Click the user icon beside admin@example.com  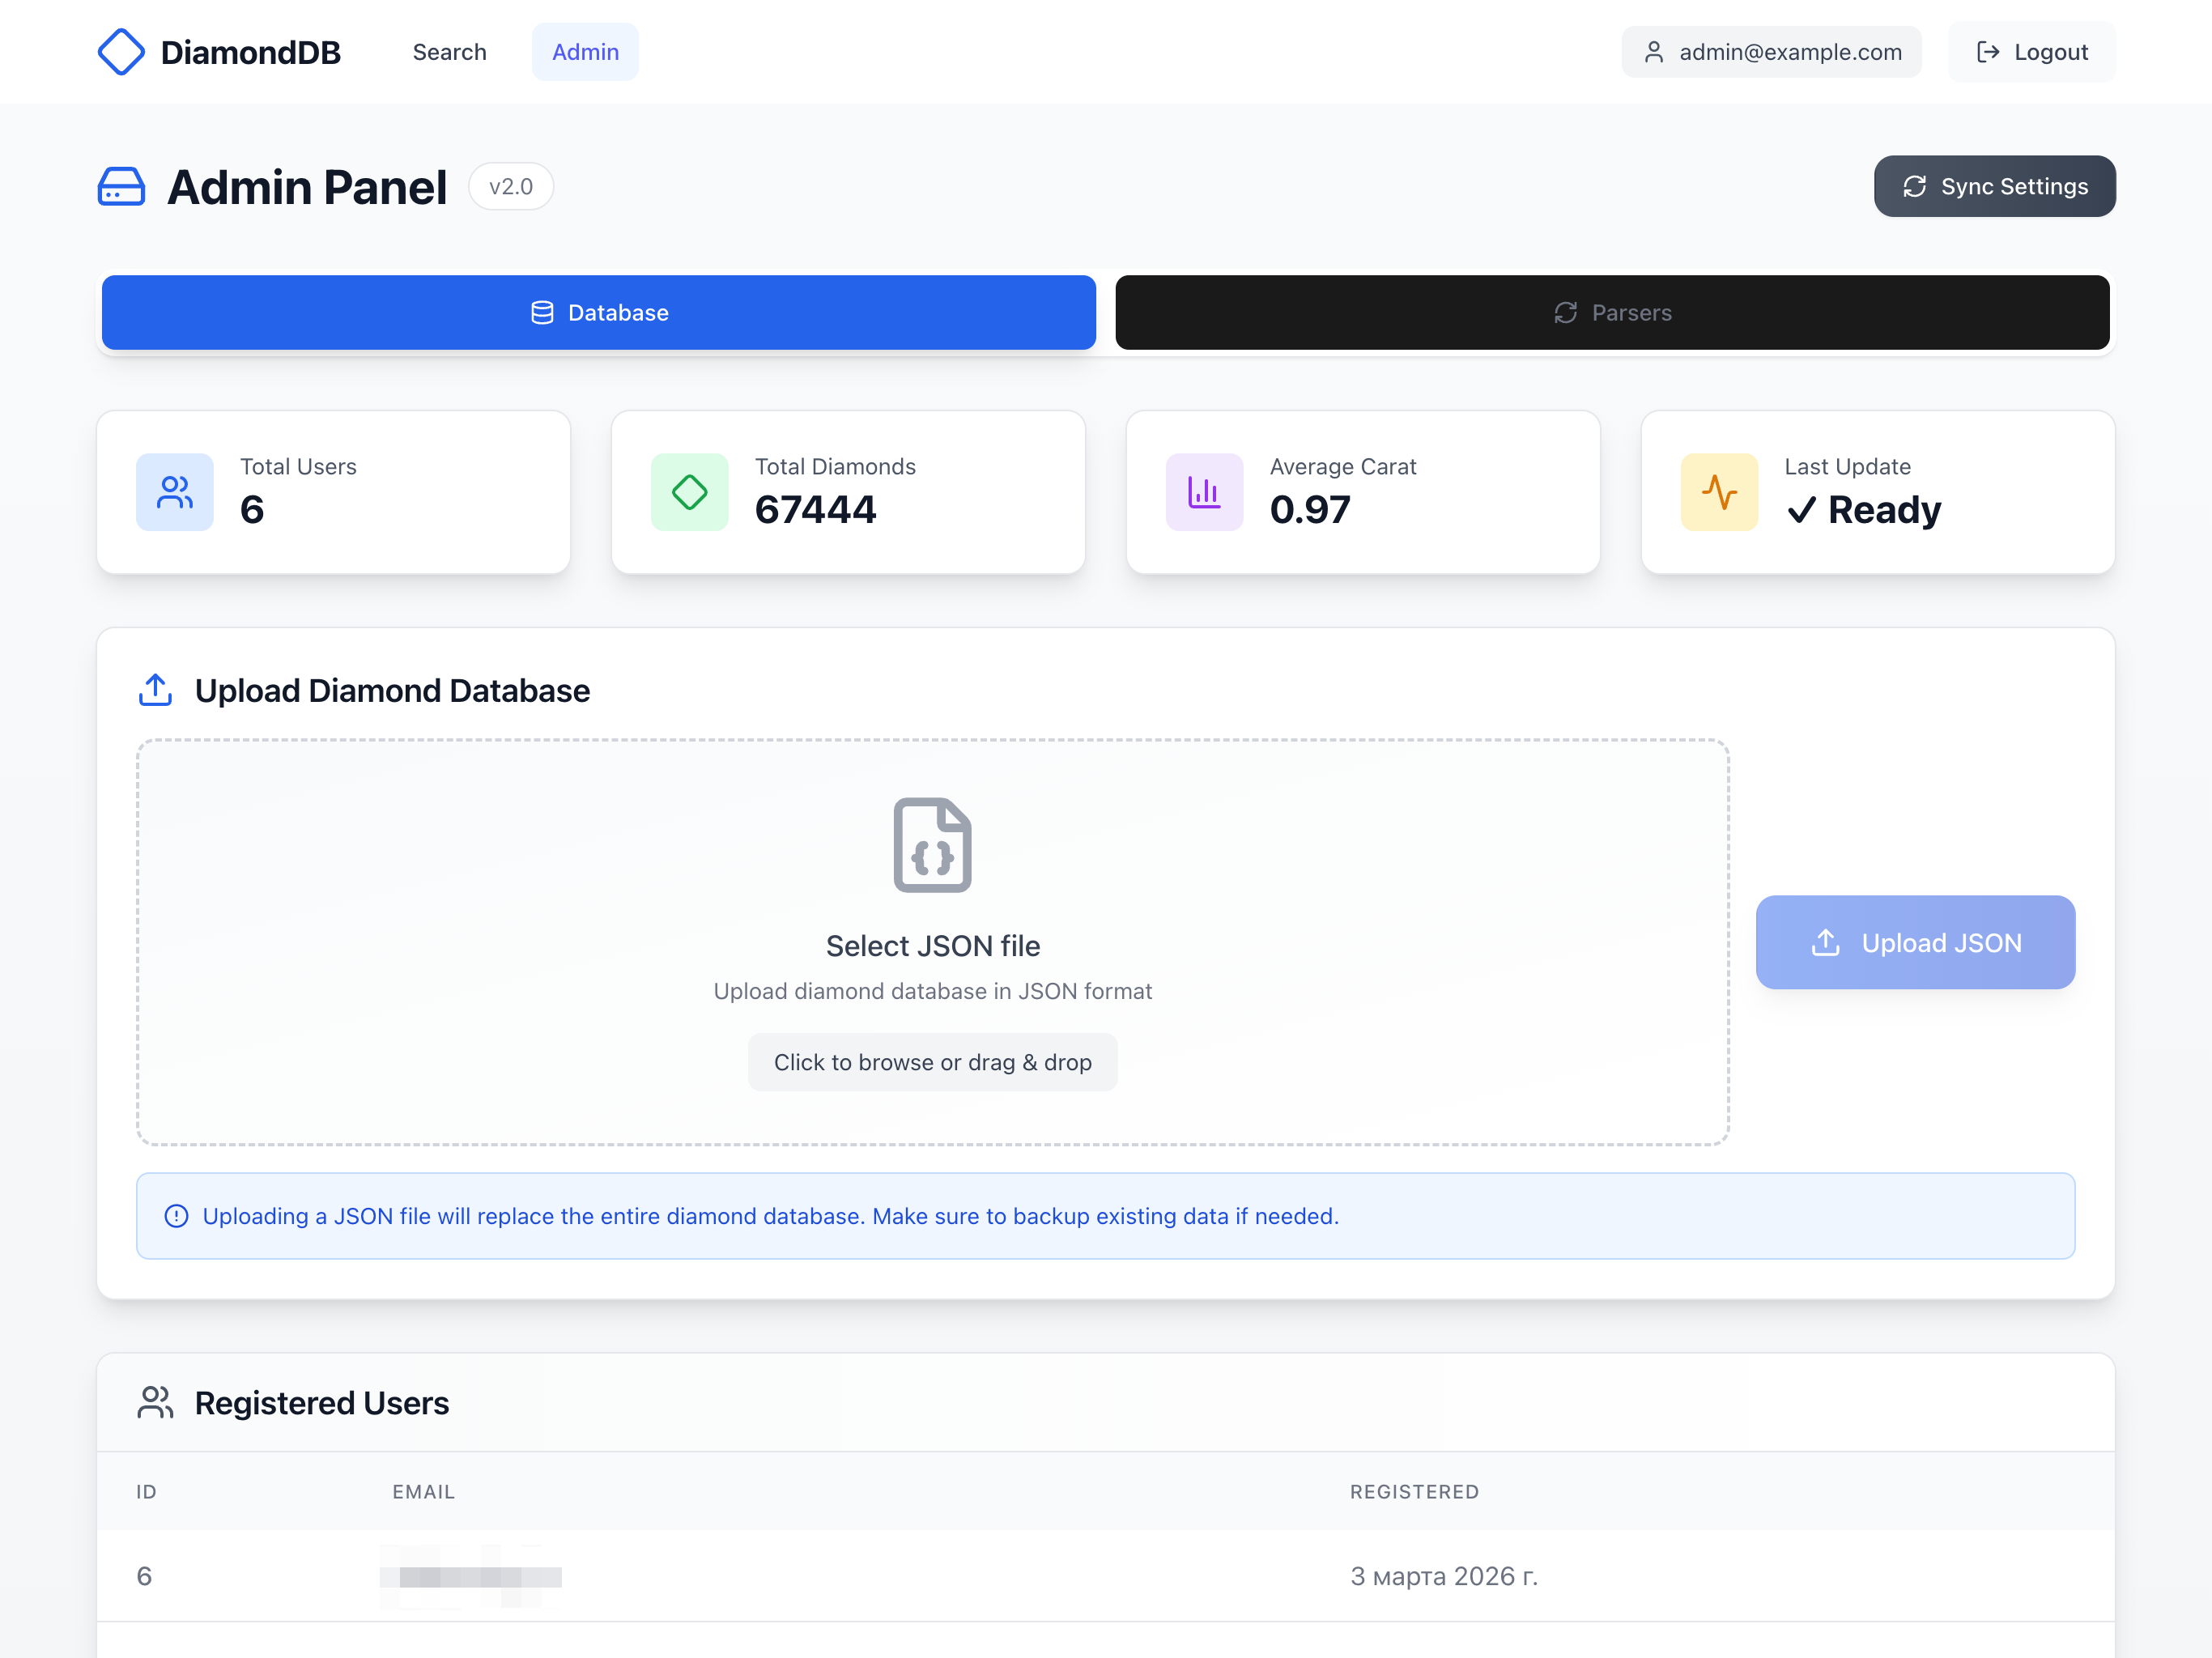pyautogui.click(x=1654, y=52)
